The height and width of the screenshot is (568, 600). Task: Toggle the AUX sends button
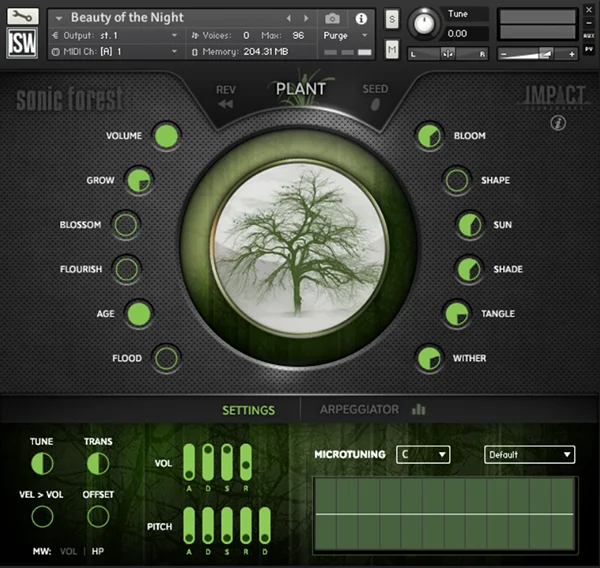[589, 36]
